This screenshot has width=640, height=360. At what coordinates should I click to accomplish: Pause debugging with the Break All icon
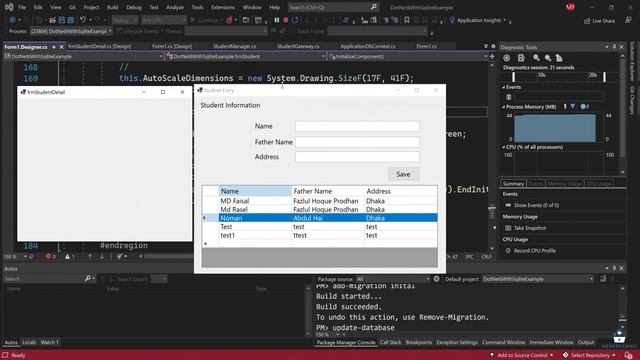pyautogui.click(x=277, y=20)
